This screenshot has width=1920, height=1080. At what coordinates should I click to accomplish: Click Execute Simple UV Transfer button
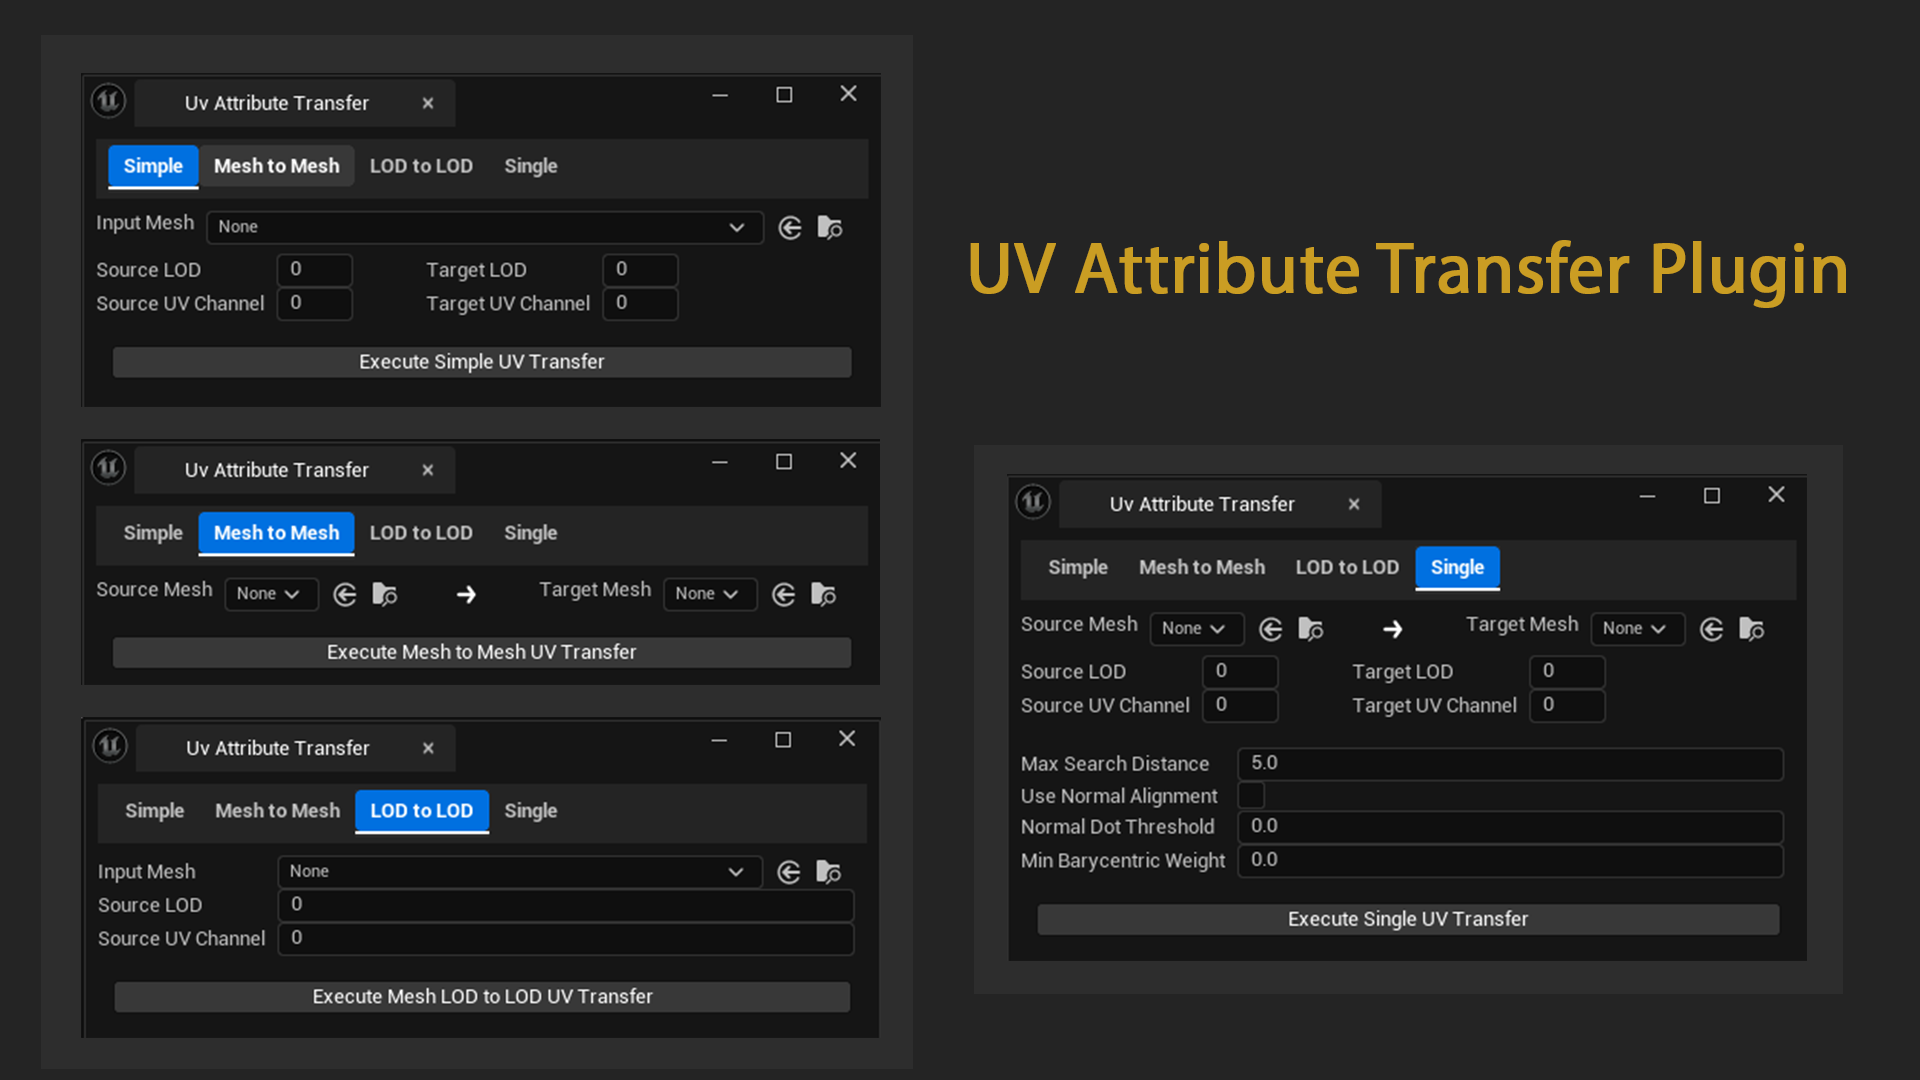point(482,362)
